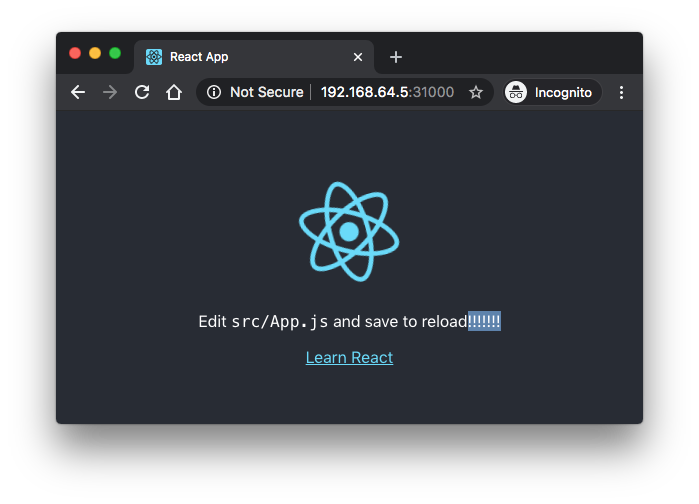Click the React favicon in the tab
Viewport: 699px width, 504px height.
[x=154, y=57]
